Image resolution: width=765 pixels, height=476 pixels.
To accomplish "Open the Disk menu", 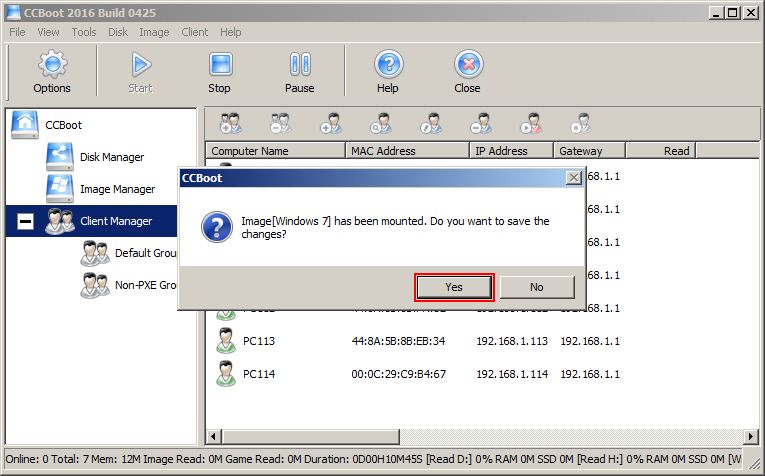I will pyautogui.click(x=118, y=32).
